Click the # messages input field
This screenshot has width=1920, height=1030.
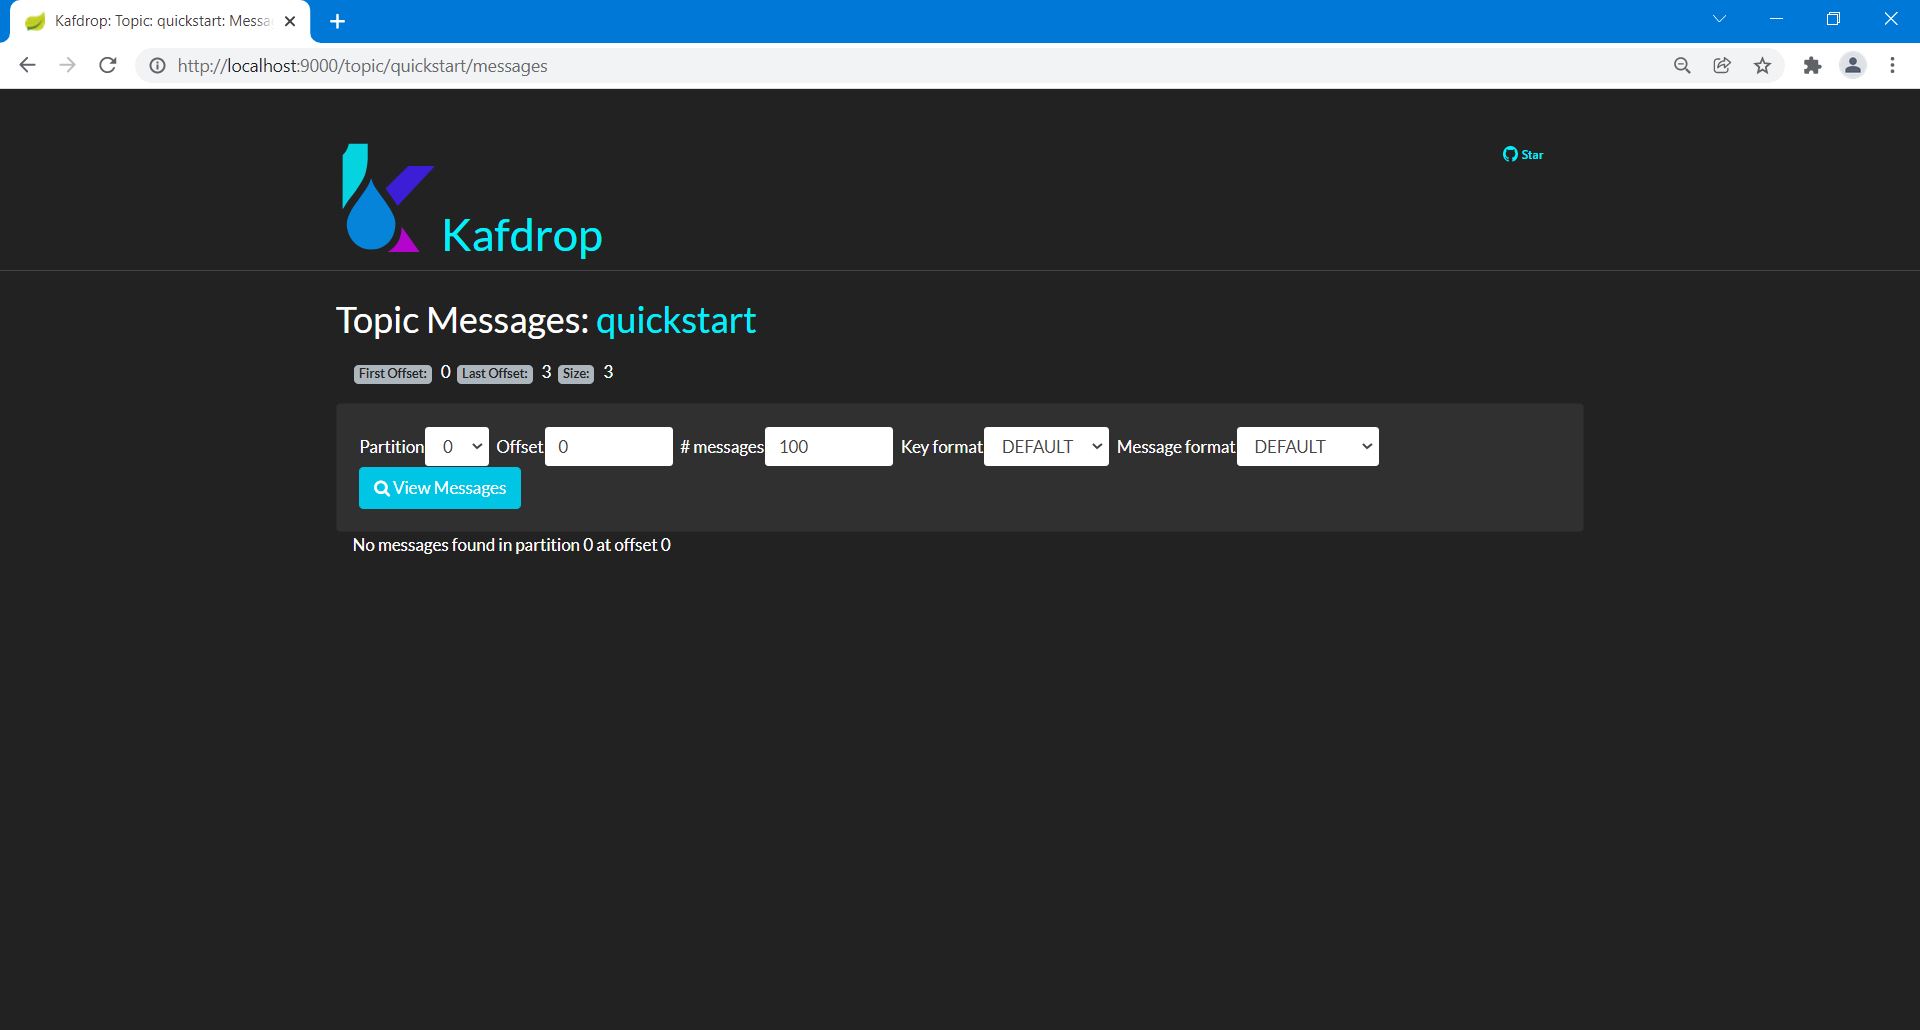coord(828,447)
